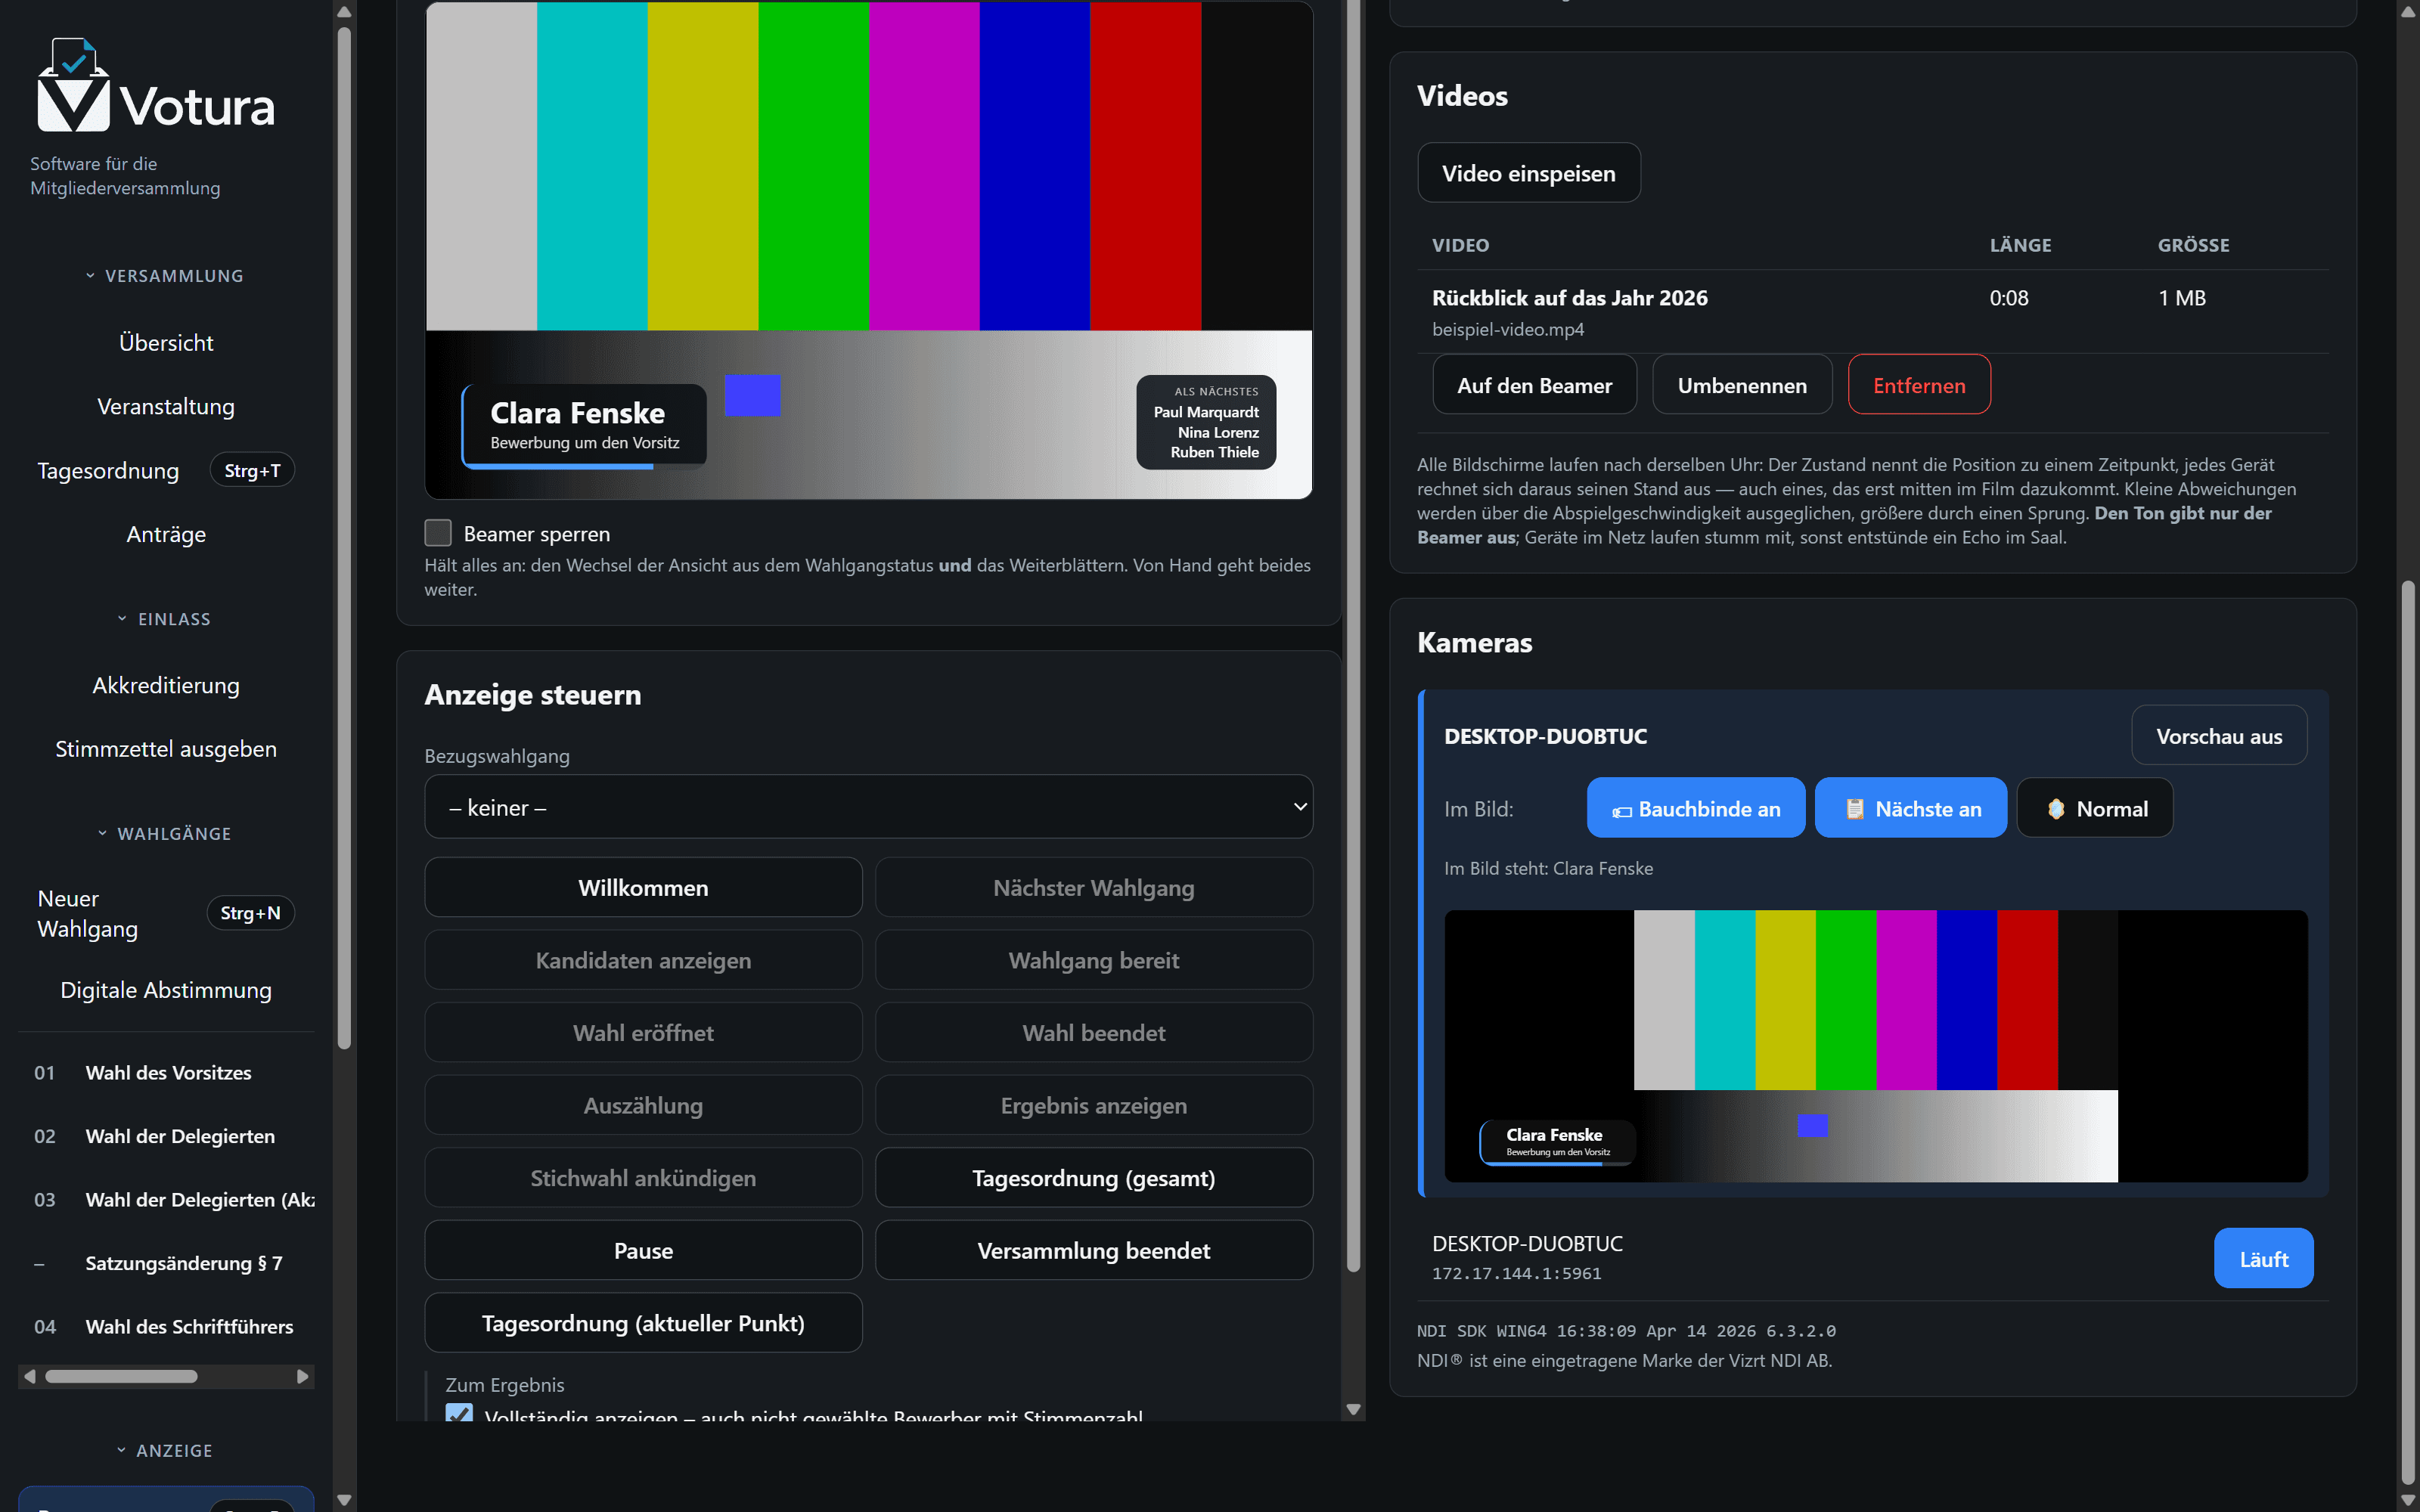2420x1512 pixels.
Task: Click the page scrollbar down arrow
Action: click(2408, 1499)
